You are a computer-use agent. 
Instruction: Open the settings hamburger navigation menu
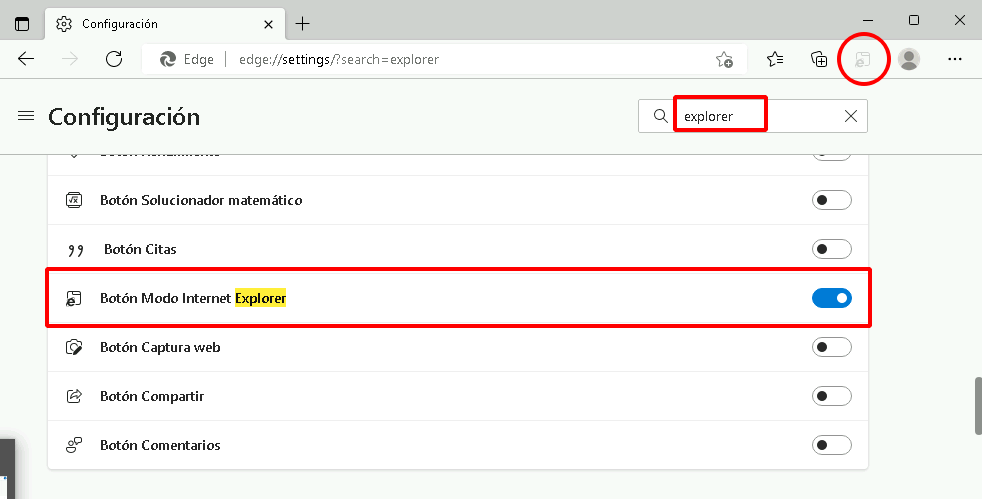pyautogui.click(x=26, y=116)
